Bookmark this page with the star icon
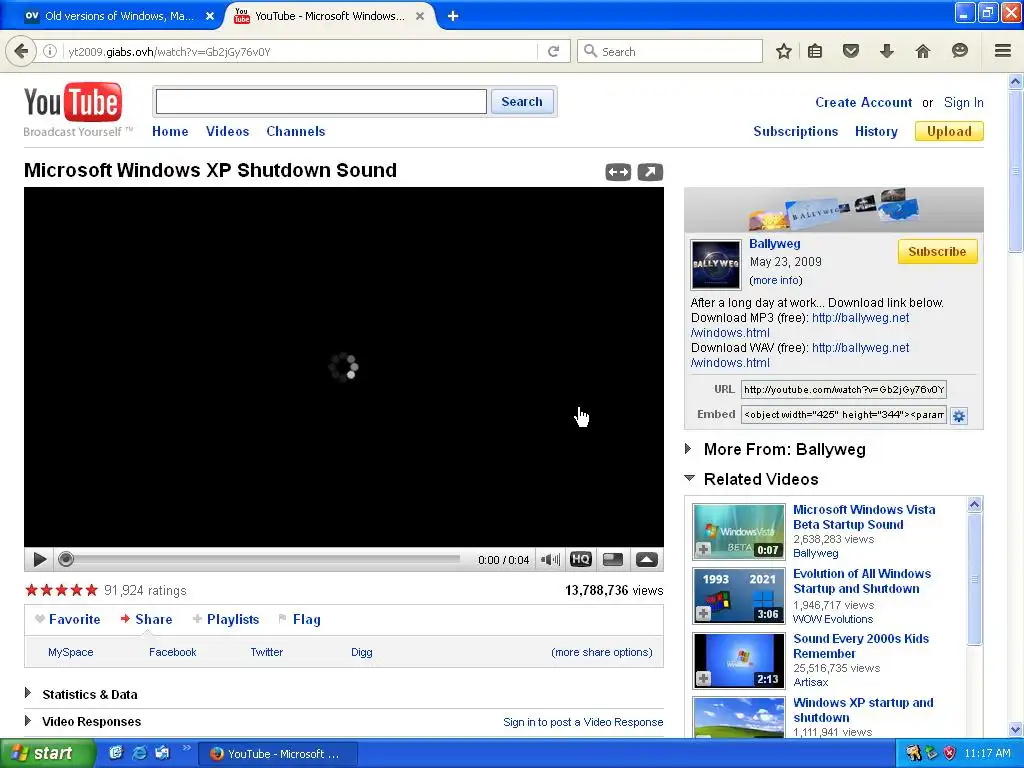This screenshot has height=768, width=1024. pos(784,51)
